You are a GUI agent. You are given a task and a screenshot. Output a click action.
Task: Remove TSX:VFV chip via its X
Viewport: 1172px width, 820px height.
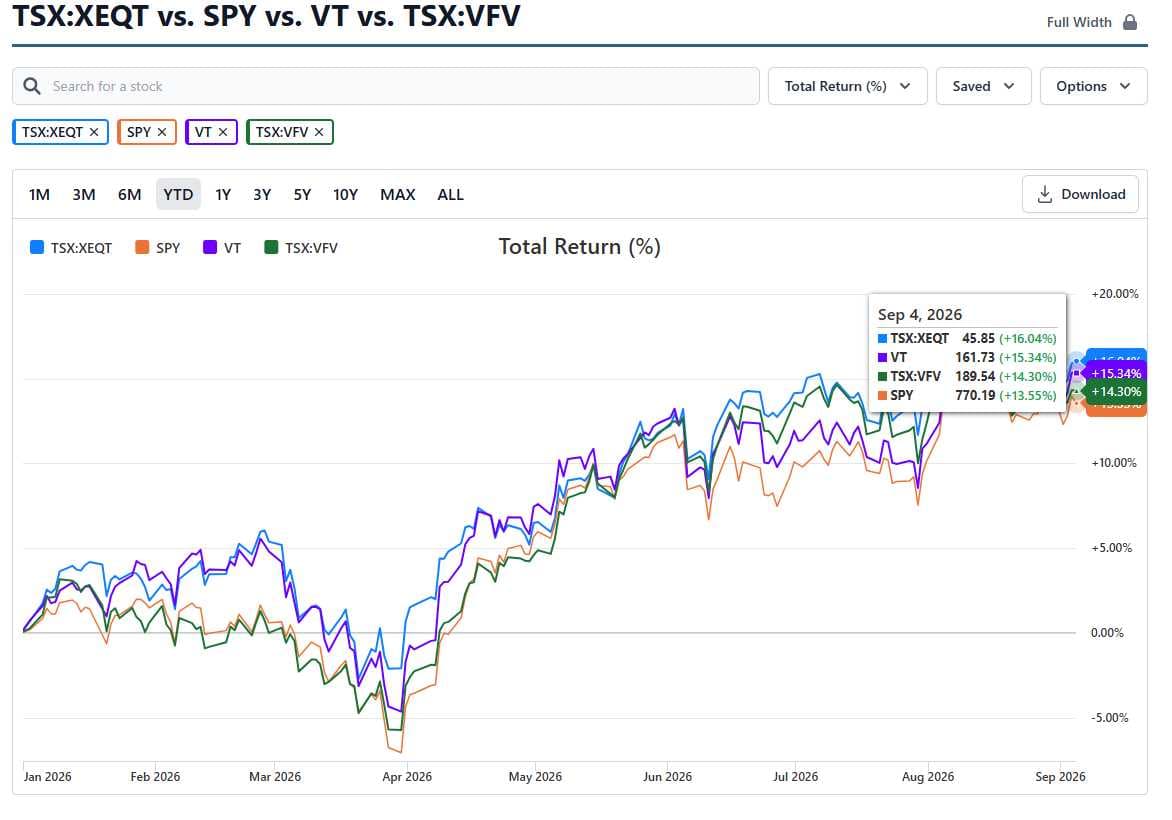319,132
